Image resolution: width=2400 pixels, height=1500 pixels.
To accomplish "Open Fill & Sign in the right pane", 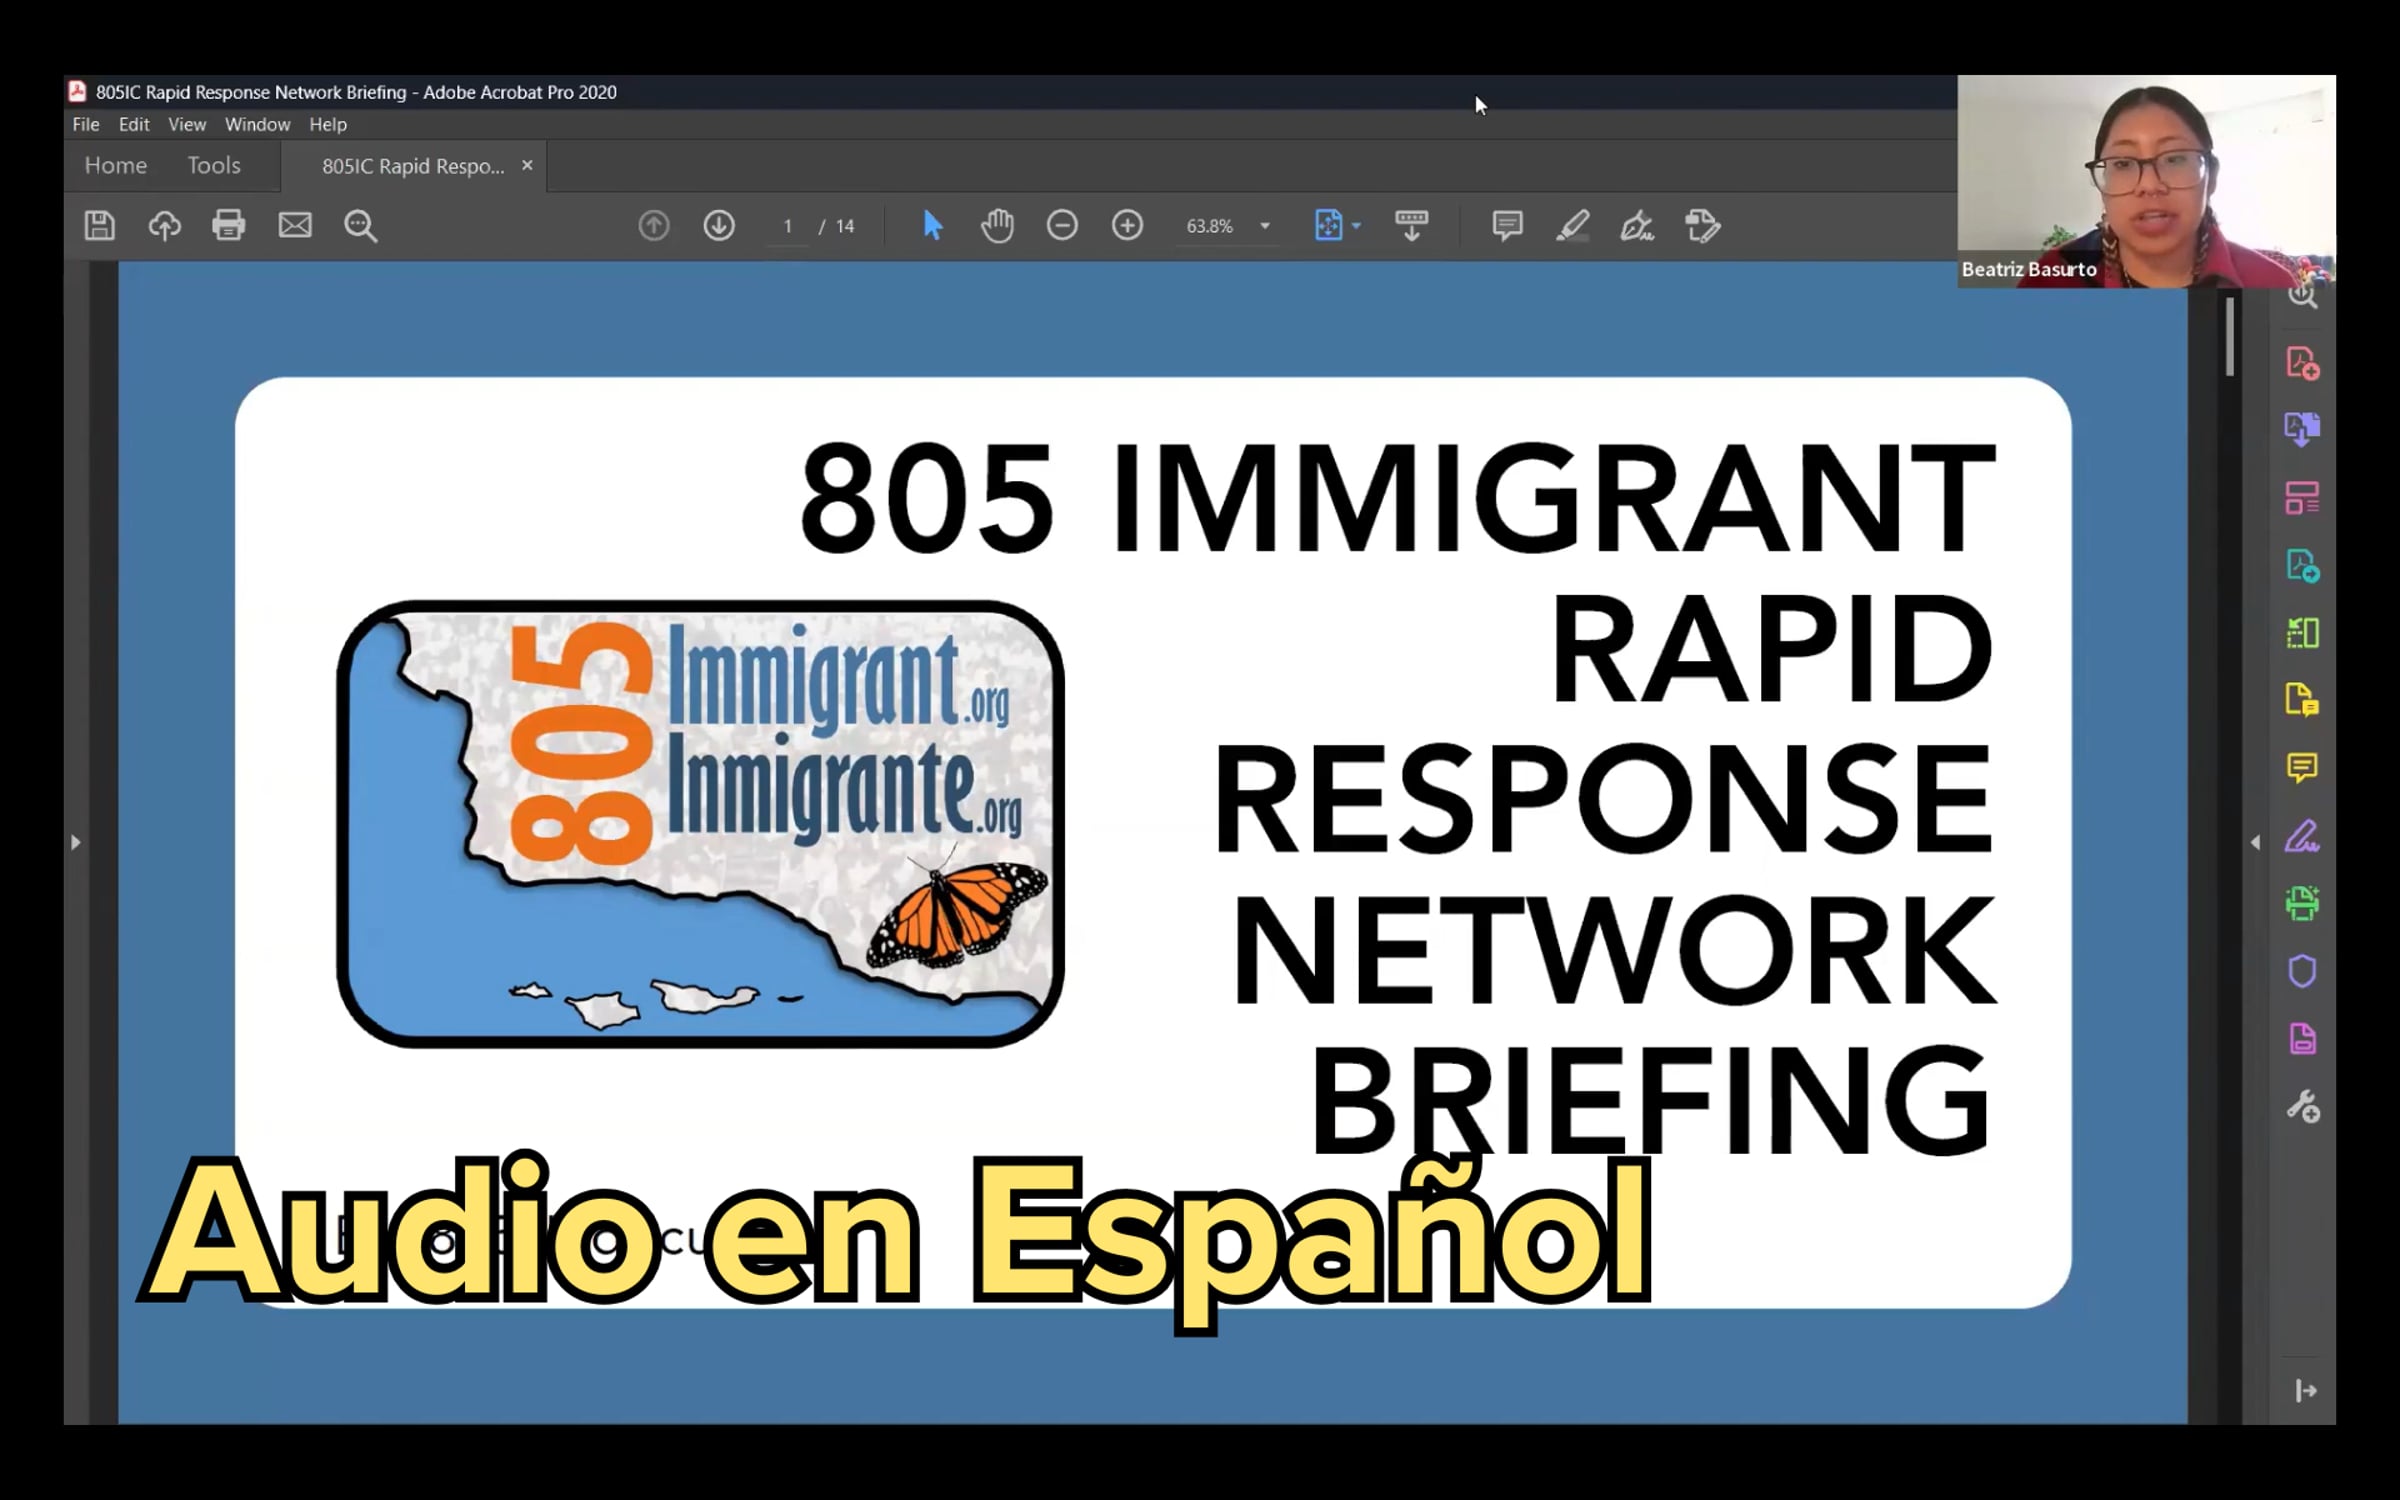I will (2302, 835).
